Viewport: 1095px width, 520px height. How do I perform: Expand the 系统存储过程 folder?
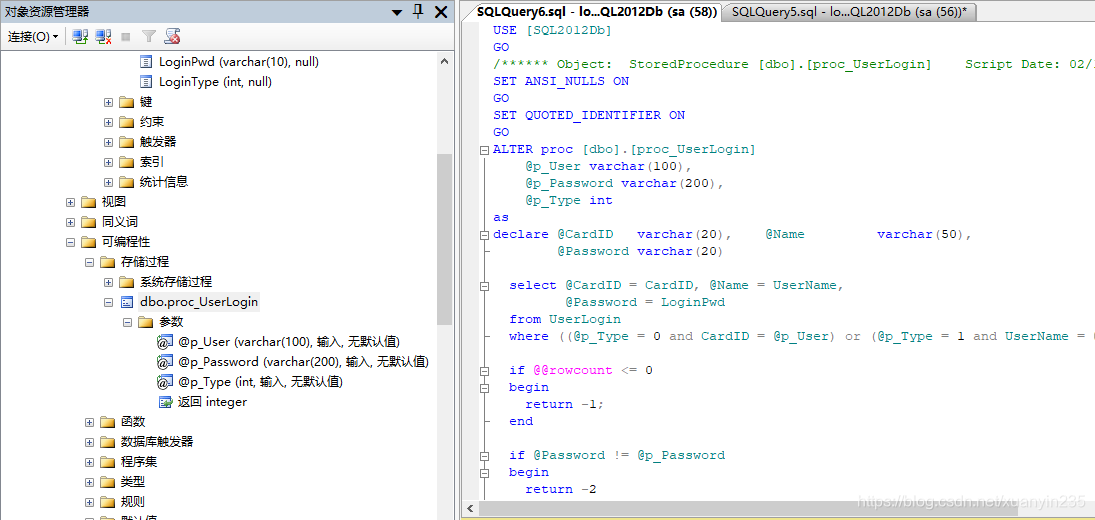coord(108,282)
